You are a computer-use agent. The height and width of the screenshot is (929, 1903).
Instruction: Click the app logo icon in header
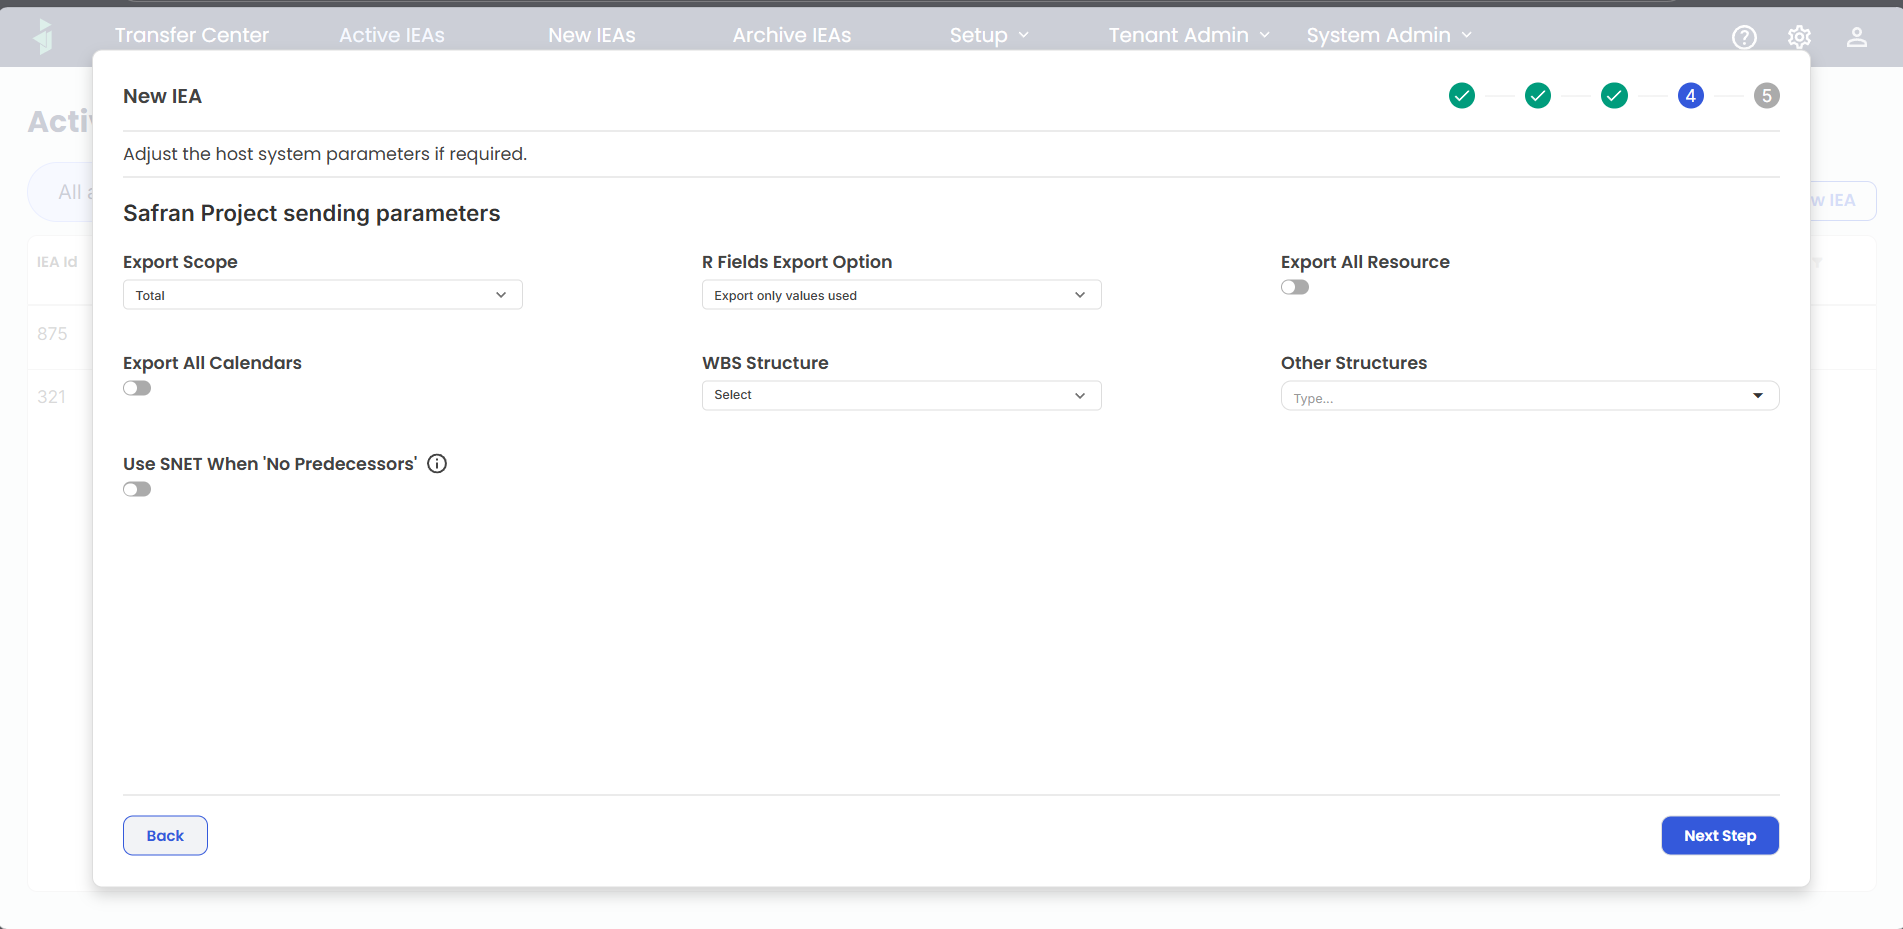(43, 36)
